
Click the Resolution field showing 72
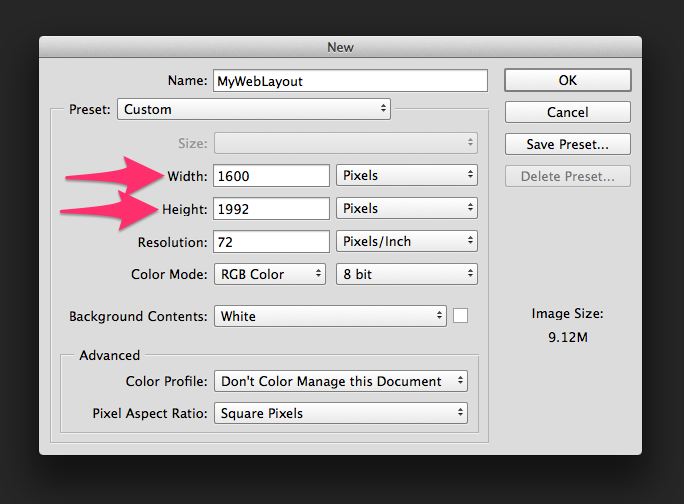[x=271, y=241]
